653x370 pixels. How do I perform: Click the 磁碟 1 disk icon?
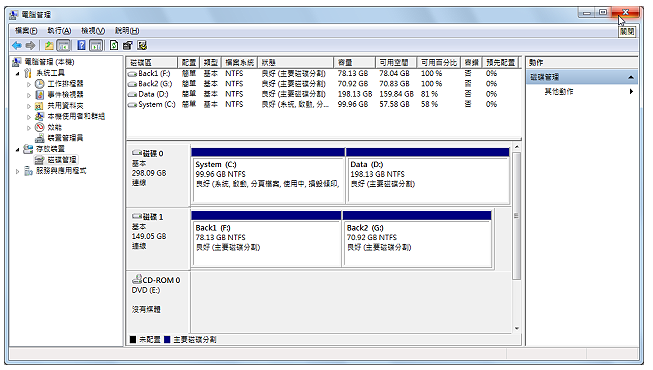(137, 216)
